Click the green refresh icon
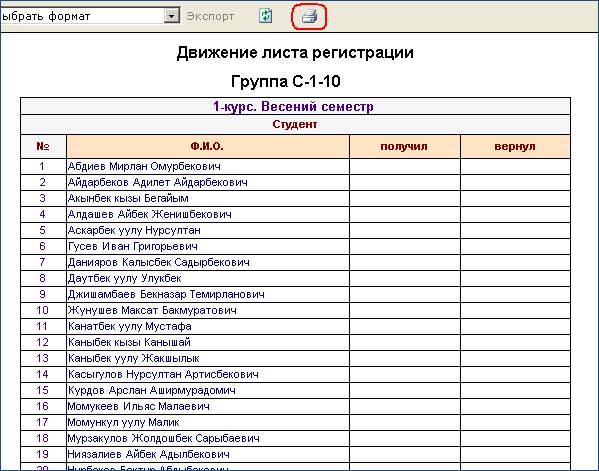 pyautogui.click(x=266, y=16)
